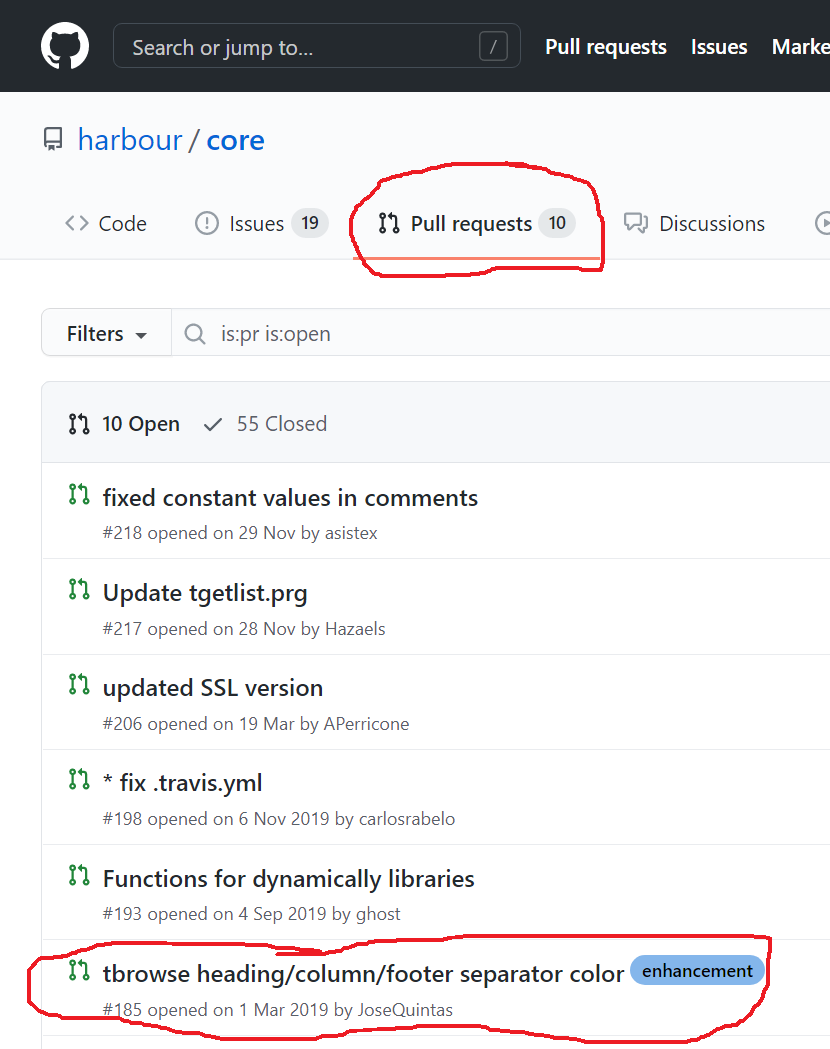
Task: Click open PR icon for fix .travis.yml
Action: (x=79, y=779)
